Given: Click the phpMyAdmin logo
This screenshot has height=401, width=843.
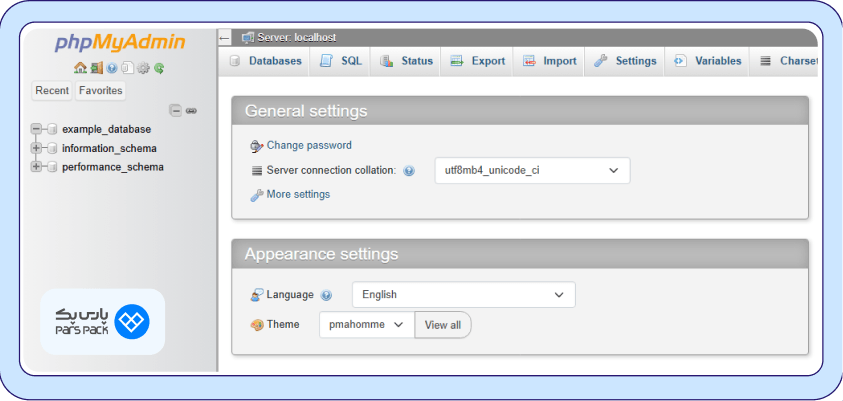Looking at the screenshot, I should click(120, 42).
